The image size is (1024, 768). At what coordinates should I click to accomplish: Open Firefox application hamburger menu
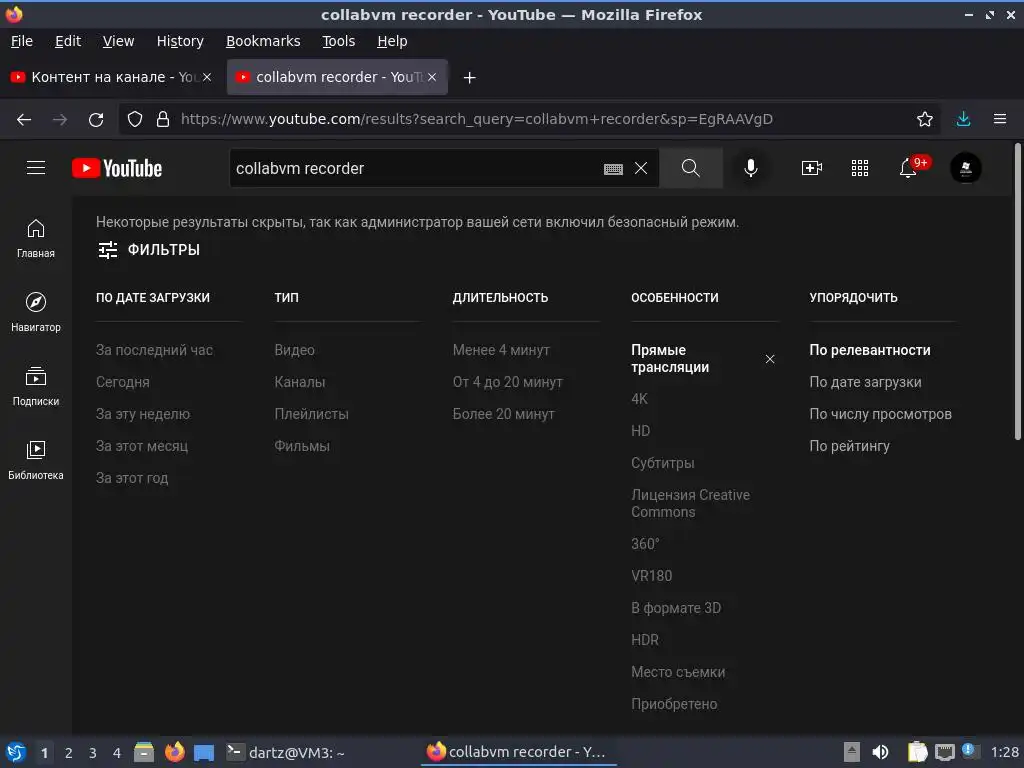click(1000, 119)
